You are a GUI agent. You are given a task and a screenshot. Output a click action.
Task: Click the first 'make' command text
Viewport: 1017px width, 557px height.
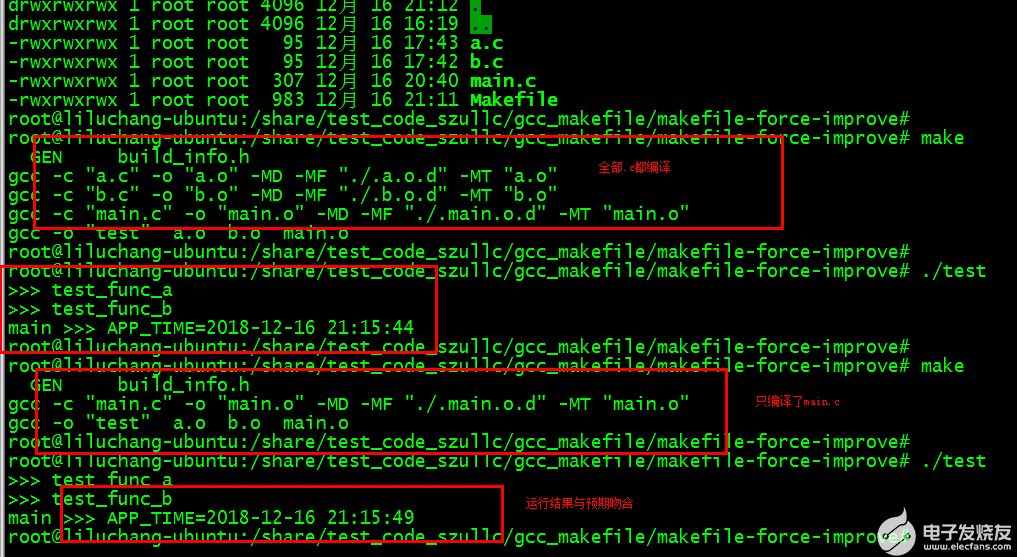tap(942, 138)
